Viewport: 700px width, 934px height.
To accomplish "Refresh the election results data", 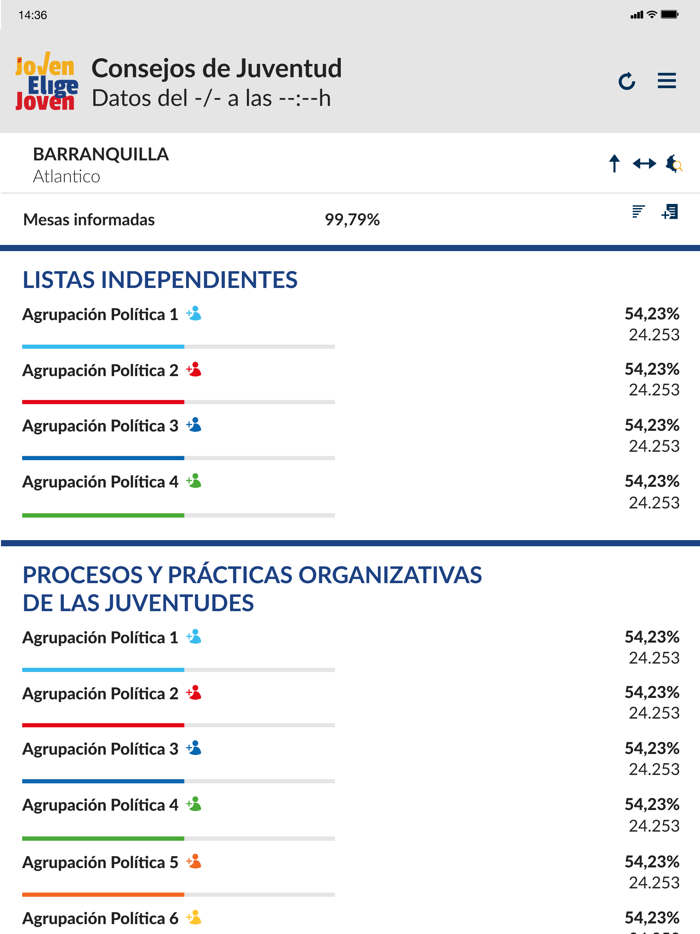I will [x=627, y=81].
